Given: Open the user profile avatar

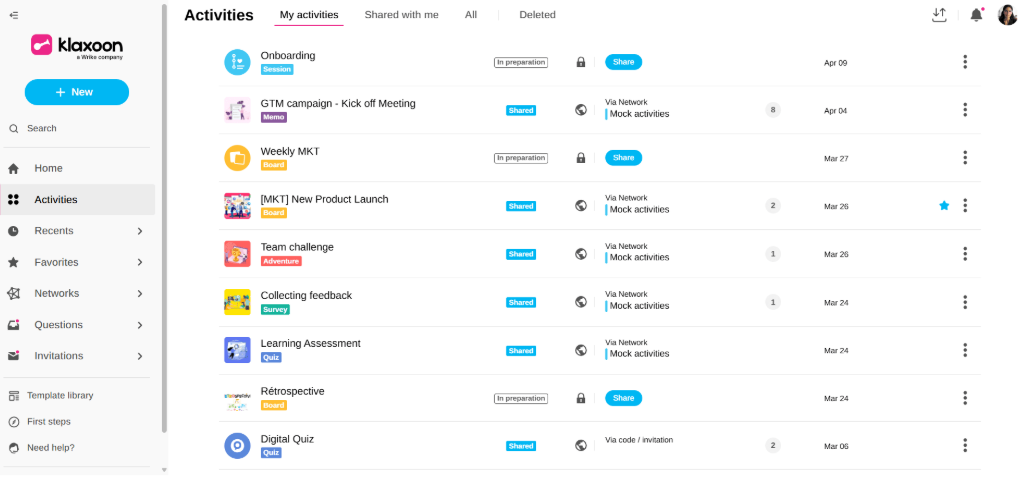Looking at the screenshot, I should (x=1007, y=15).
